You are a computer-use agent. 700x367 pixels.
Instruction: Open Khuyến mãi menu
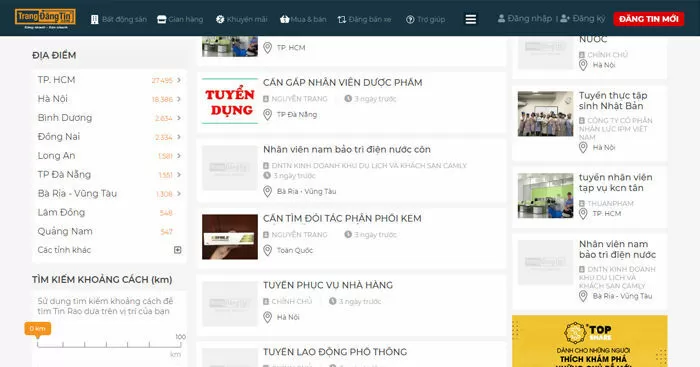click(242, 19)
